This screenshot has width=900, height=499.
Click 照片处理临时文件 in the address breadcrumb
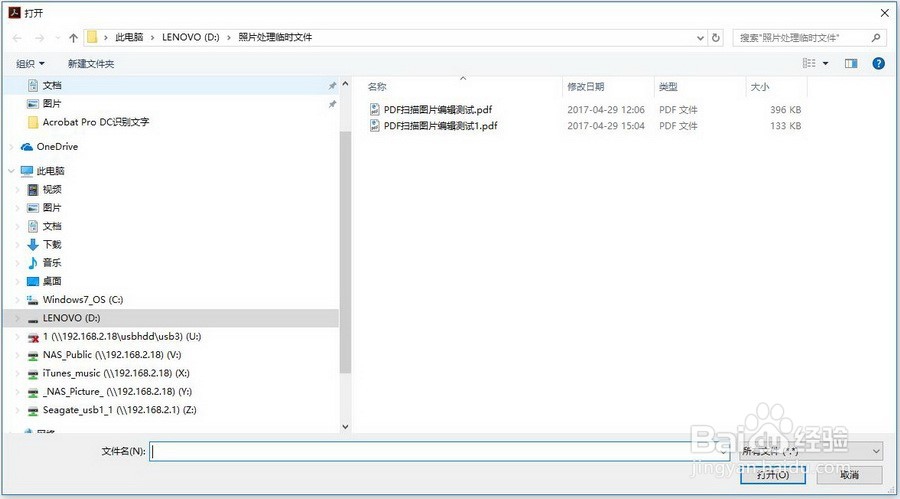[275, 37]
